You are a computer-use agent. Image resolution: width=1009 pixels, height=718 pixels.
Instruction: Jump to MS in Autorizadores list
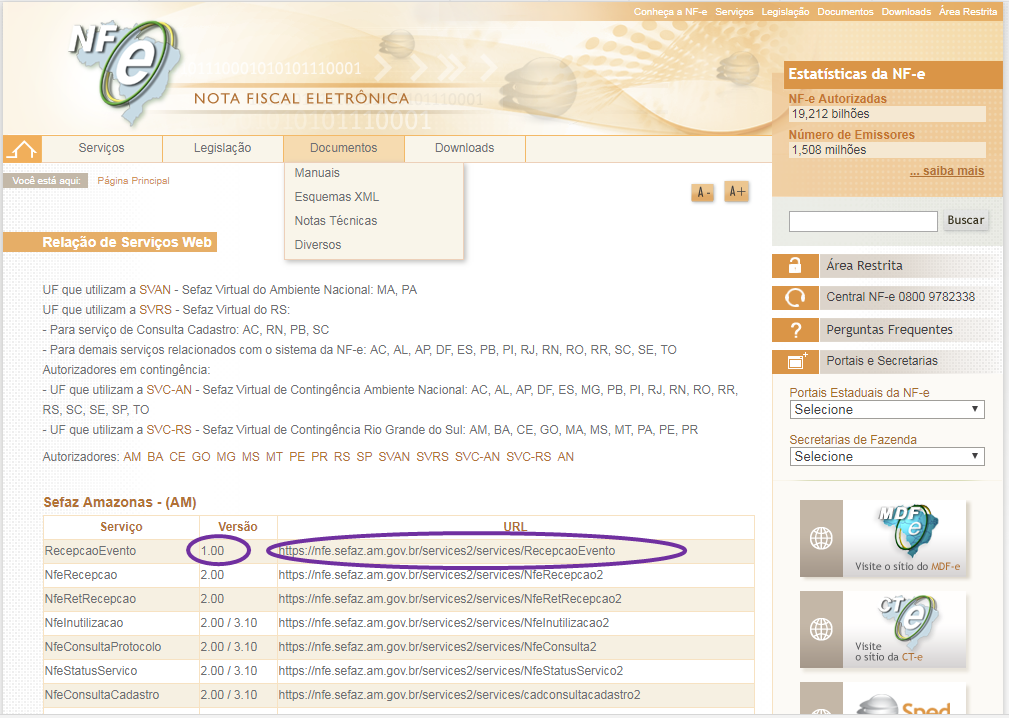(251, 457)
